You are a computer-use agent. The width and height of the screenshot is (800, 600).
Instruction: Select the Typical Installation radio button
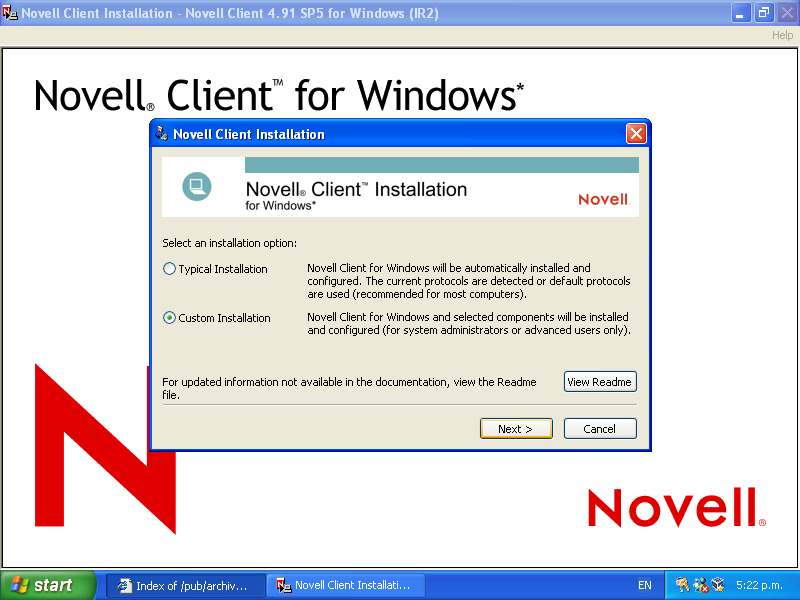pos(169,269)
